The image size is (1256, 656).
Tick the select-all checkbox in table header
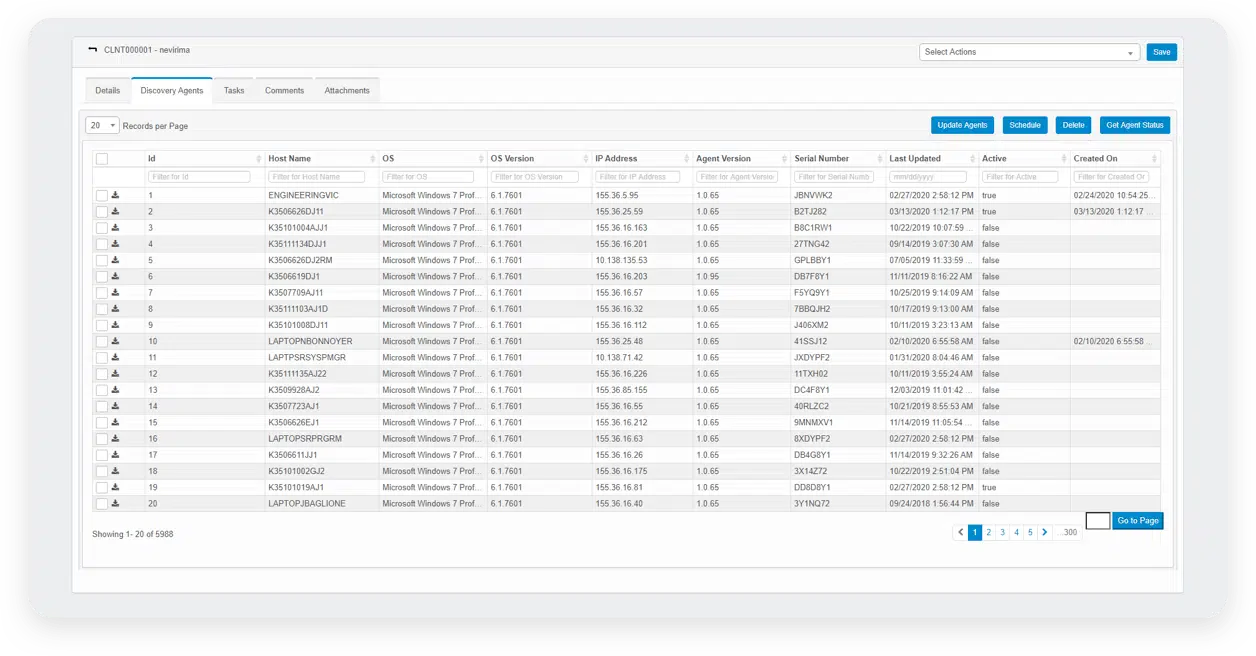102,159
